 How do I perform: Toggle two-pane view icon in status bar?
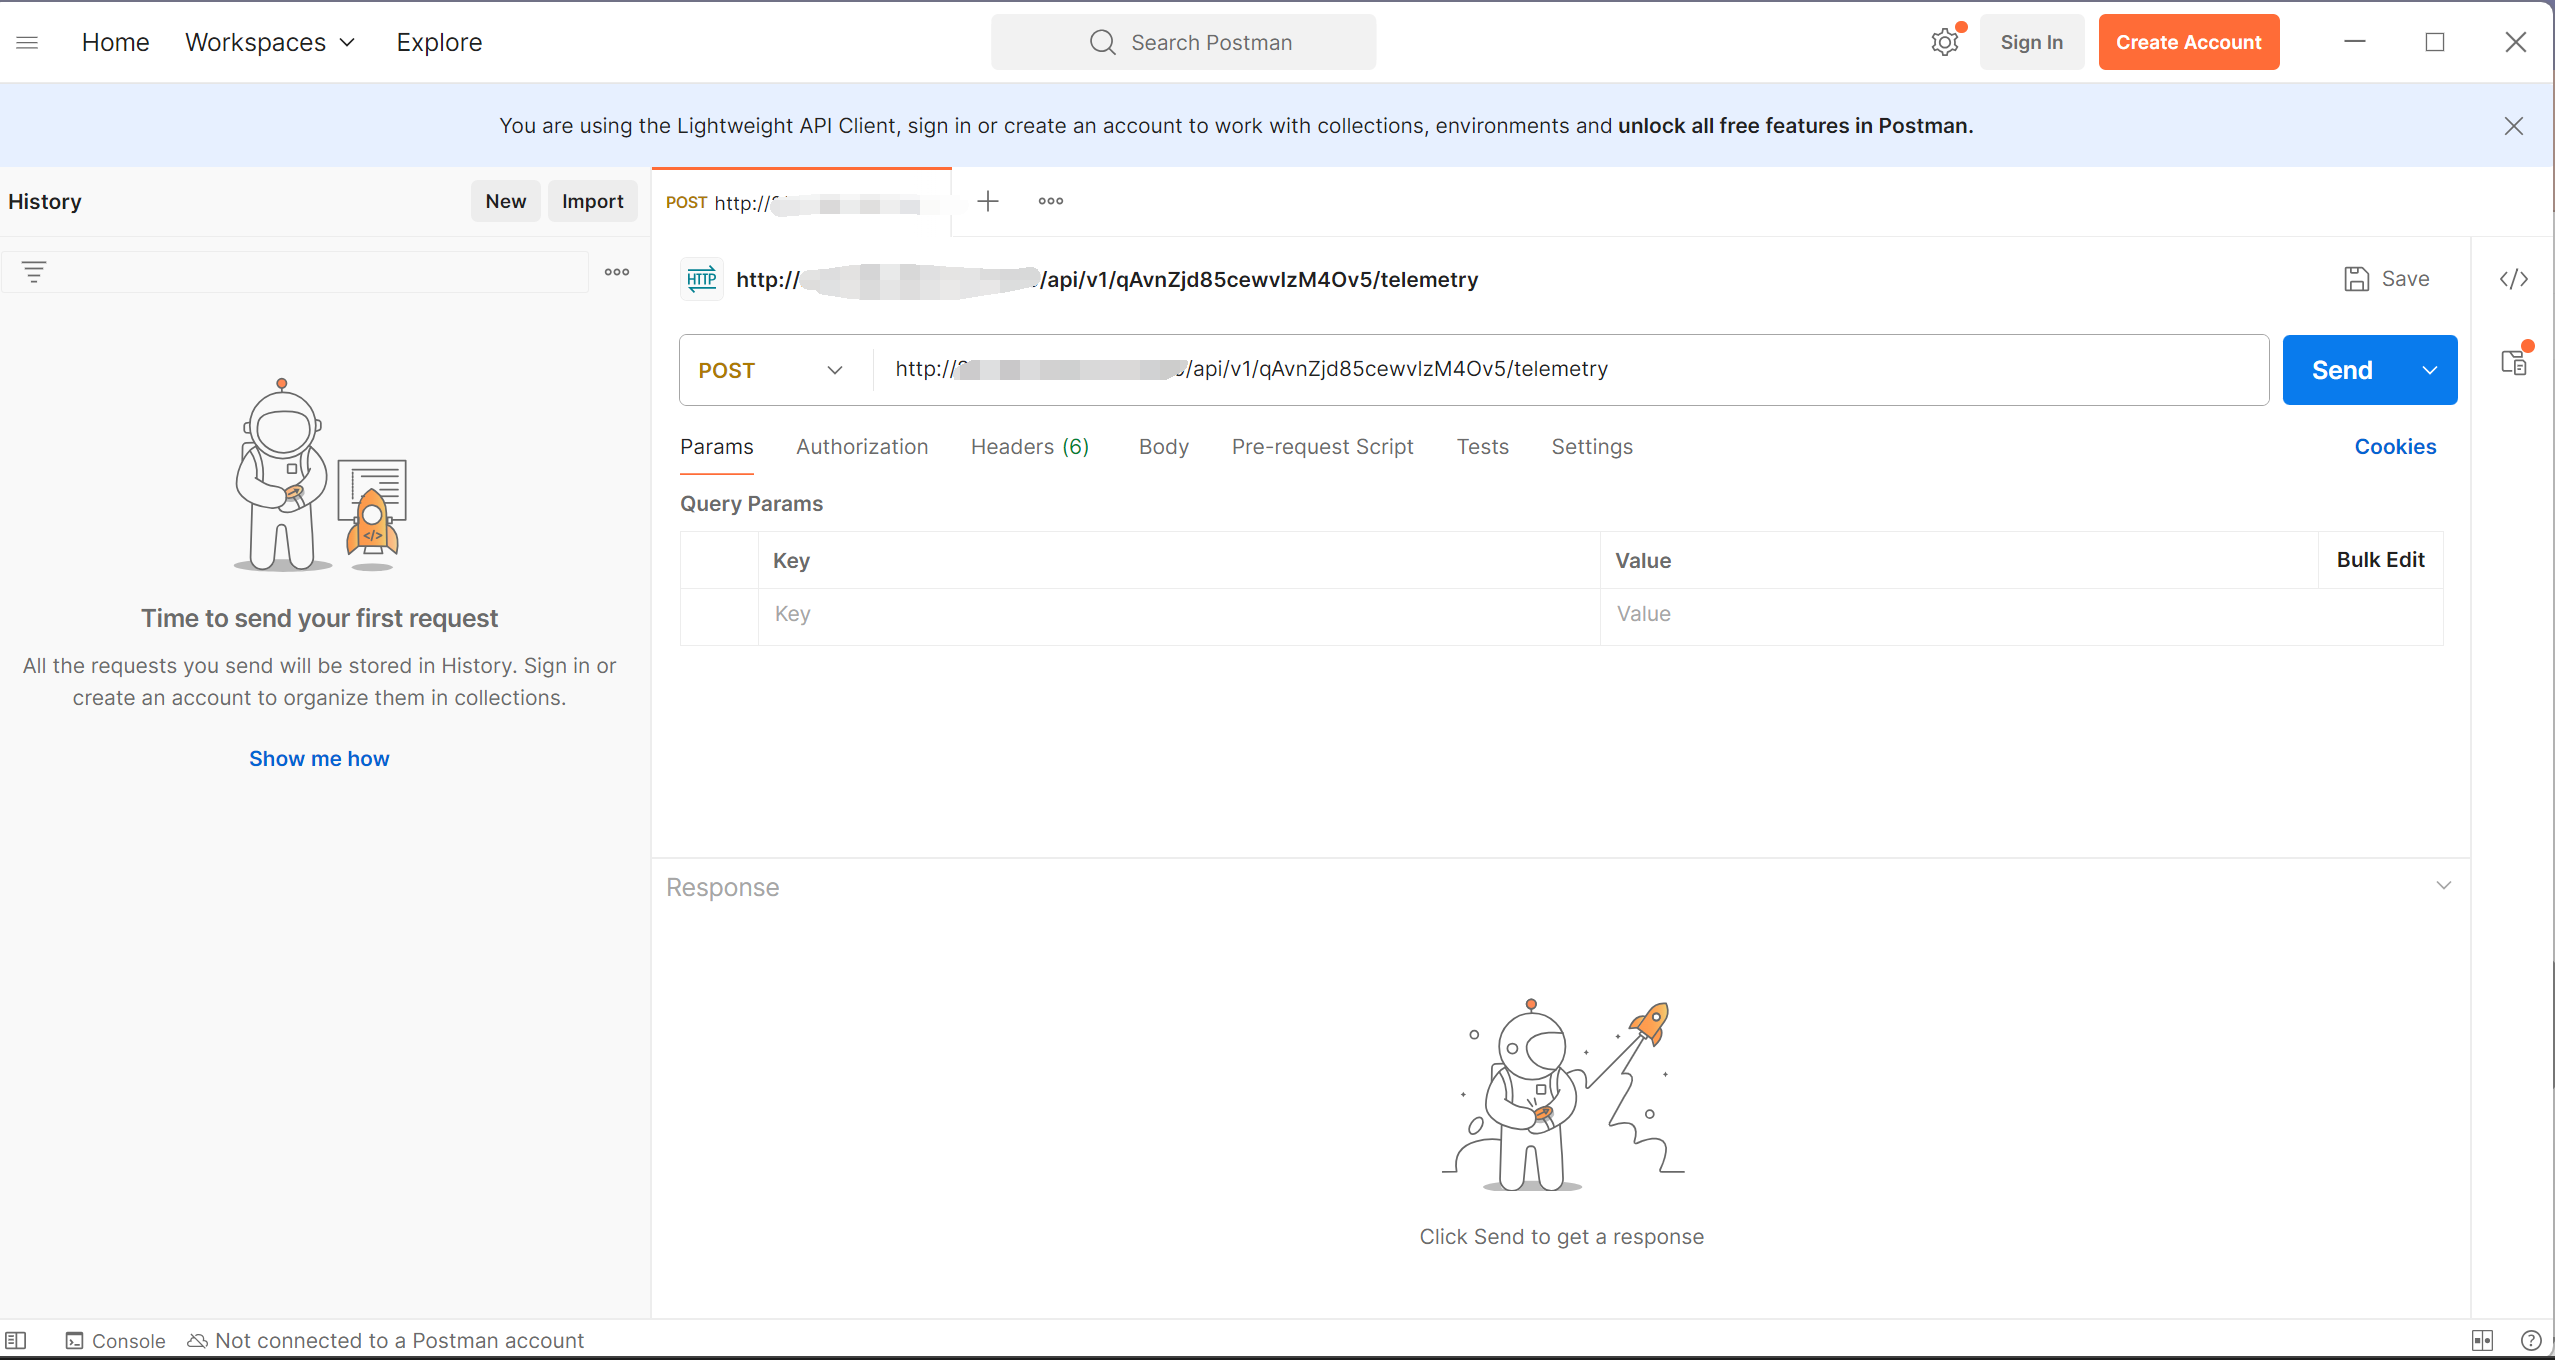tap(2482, 1340)
